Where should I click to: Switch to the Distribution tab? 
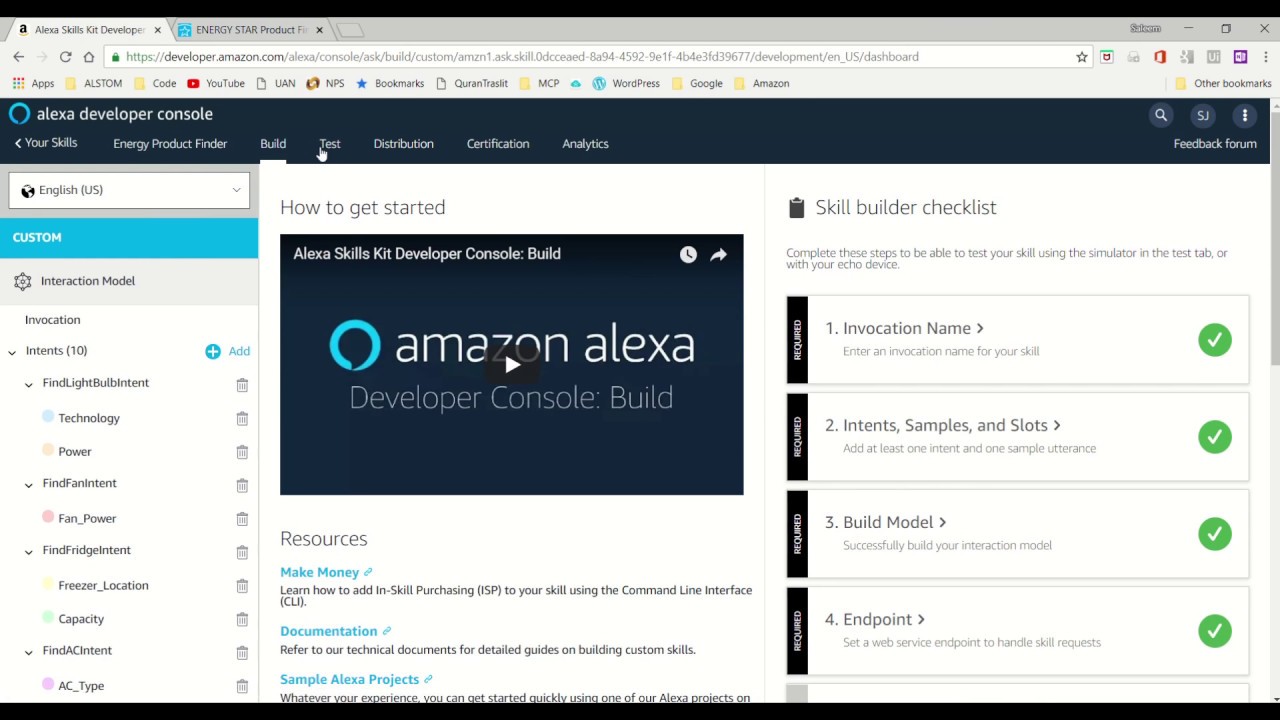(403, 144)
